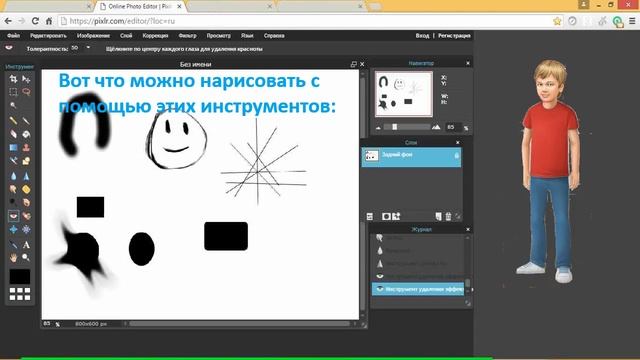This screenshot has width=640, height=360.
Task: Click the Navigator zoom slider handle
Action: 395,127
